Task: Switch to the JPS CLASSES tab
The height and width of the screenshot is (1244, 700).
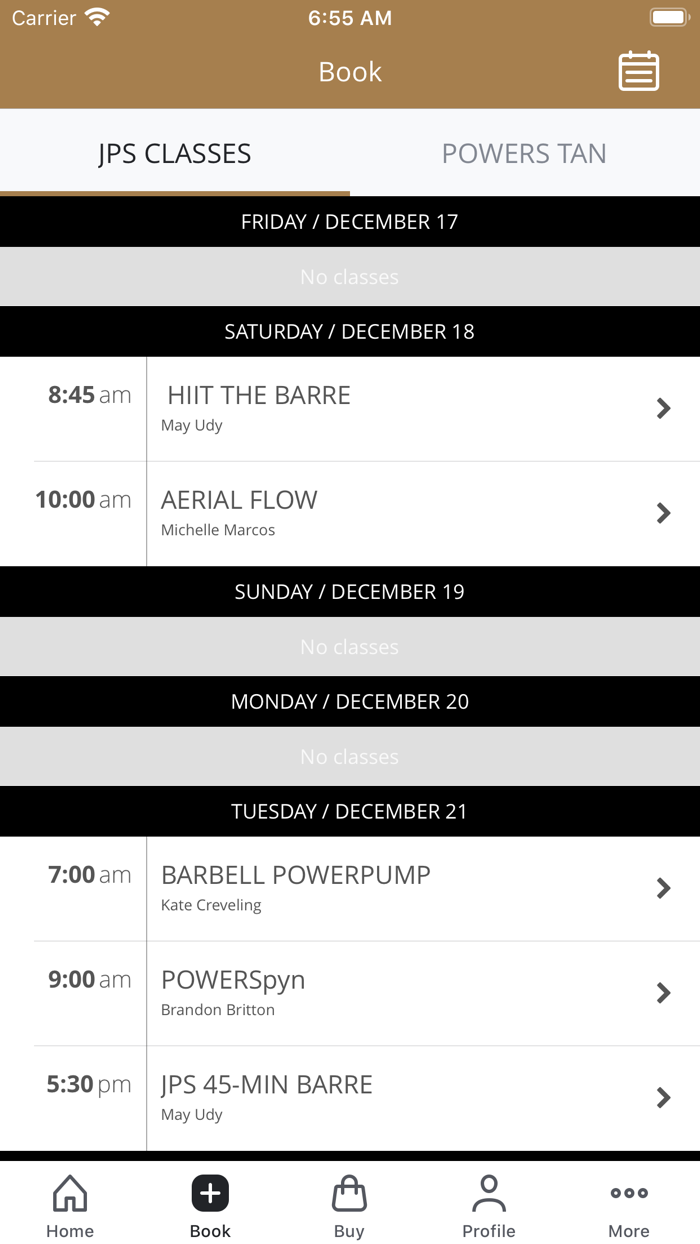Action: [x=175, y=154]
